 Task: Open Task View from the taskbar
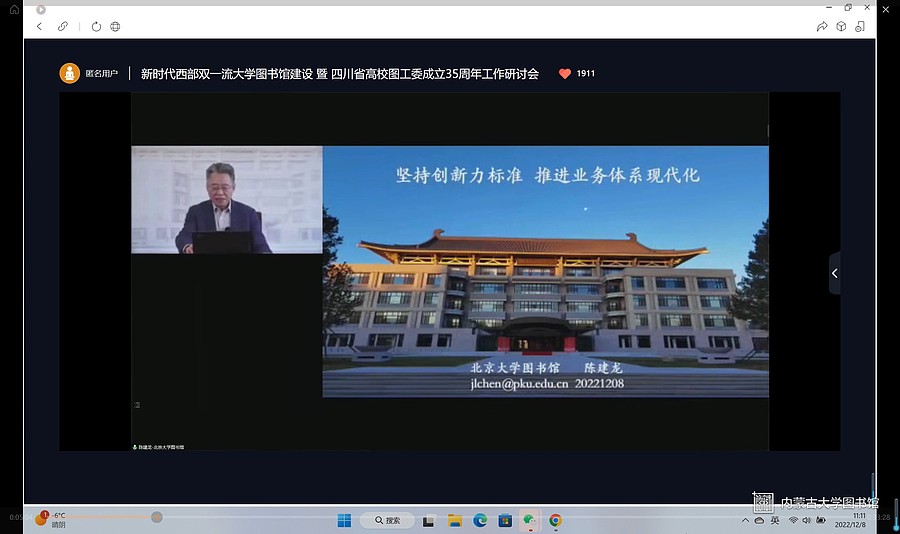pyautogui.click(x=428, y=521)
